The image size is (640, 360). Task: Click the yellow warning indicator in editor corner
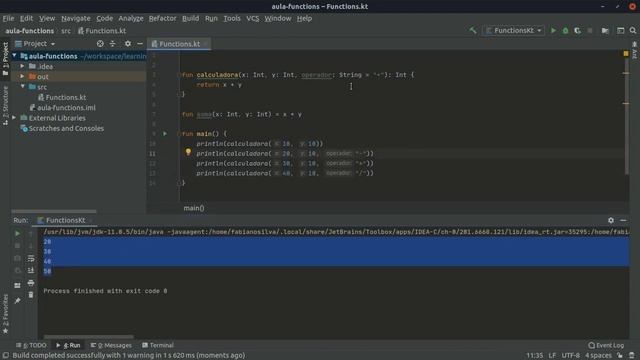[x=626, y=54]
